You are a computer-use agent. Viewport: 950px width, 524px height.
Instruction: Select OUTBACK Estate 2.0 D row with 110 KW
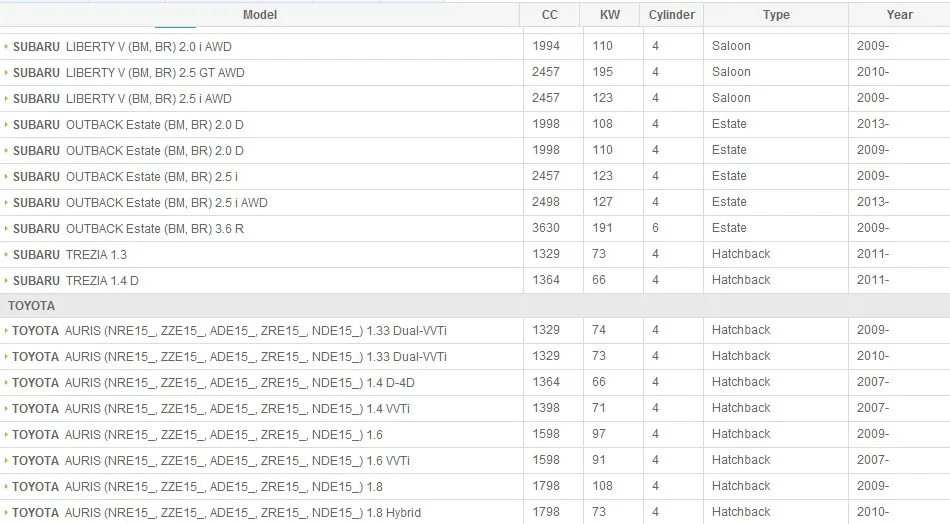pyautogui.click(x=475, y=150)
